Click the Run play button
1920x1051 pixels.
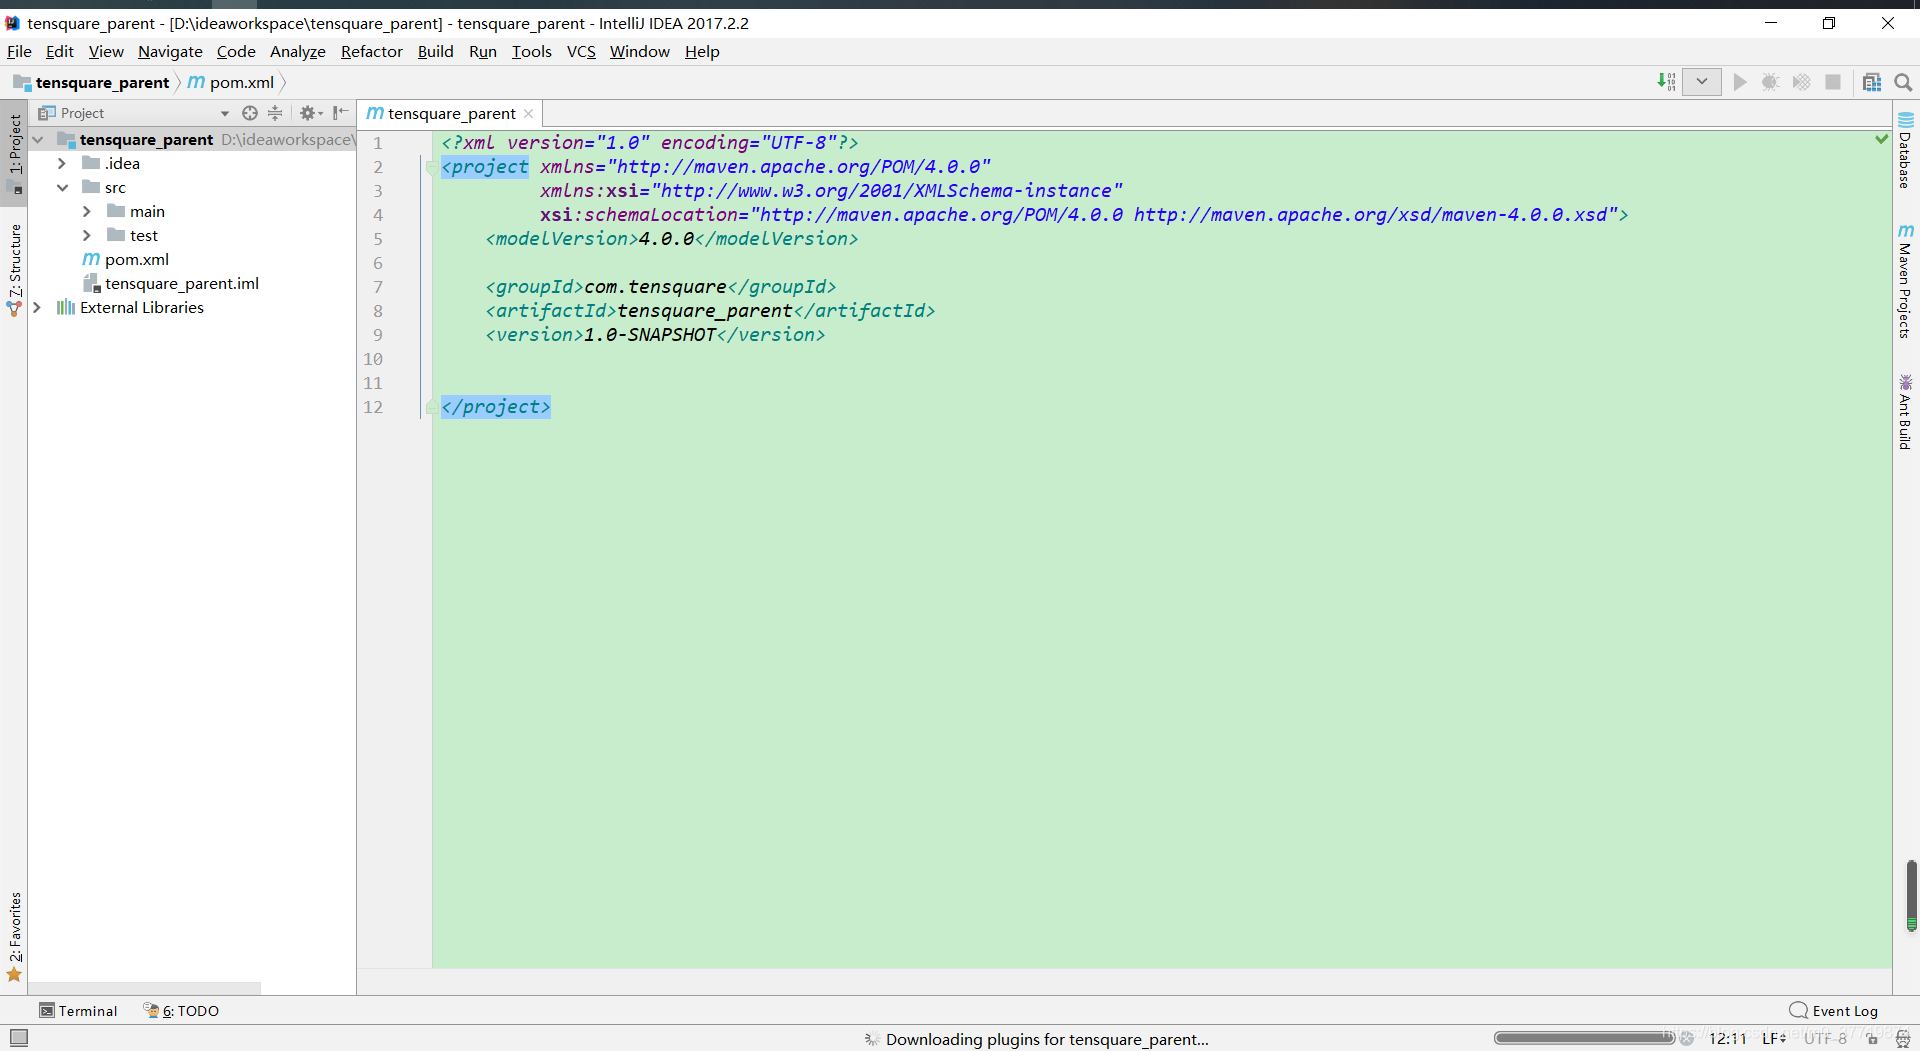tap(1740, 82)
